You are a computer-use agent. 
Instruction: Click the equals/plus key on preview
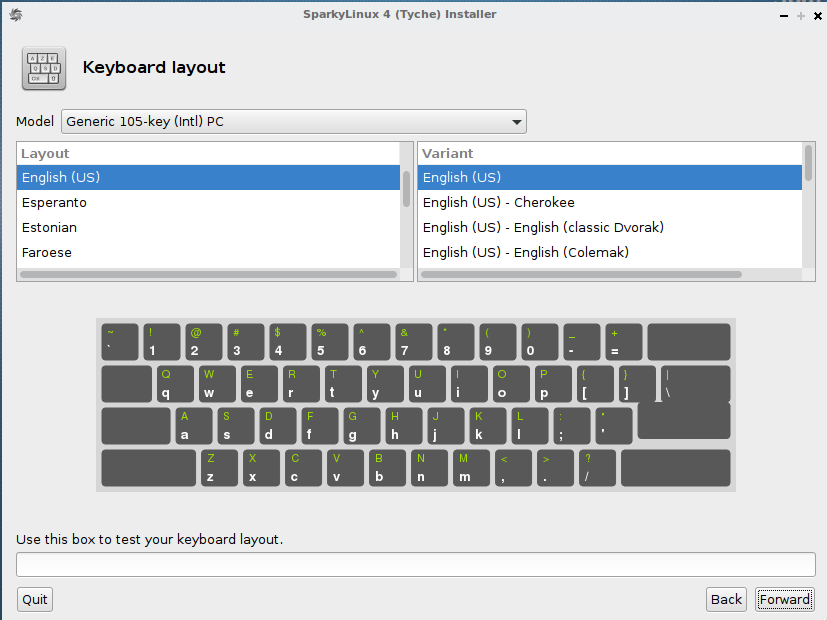pos(624,342)
